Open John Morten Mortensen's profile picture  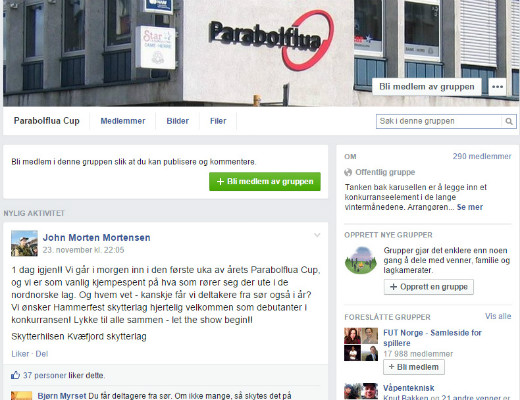click(24, 243)
